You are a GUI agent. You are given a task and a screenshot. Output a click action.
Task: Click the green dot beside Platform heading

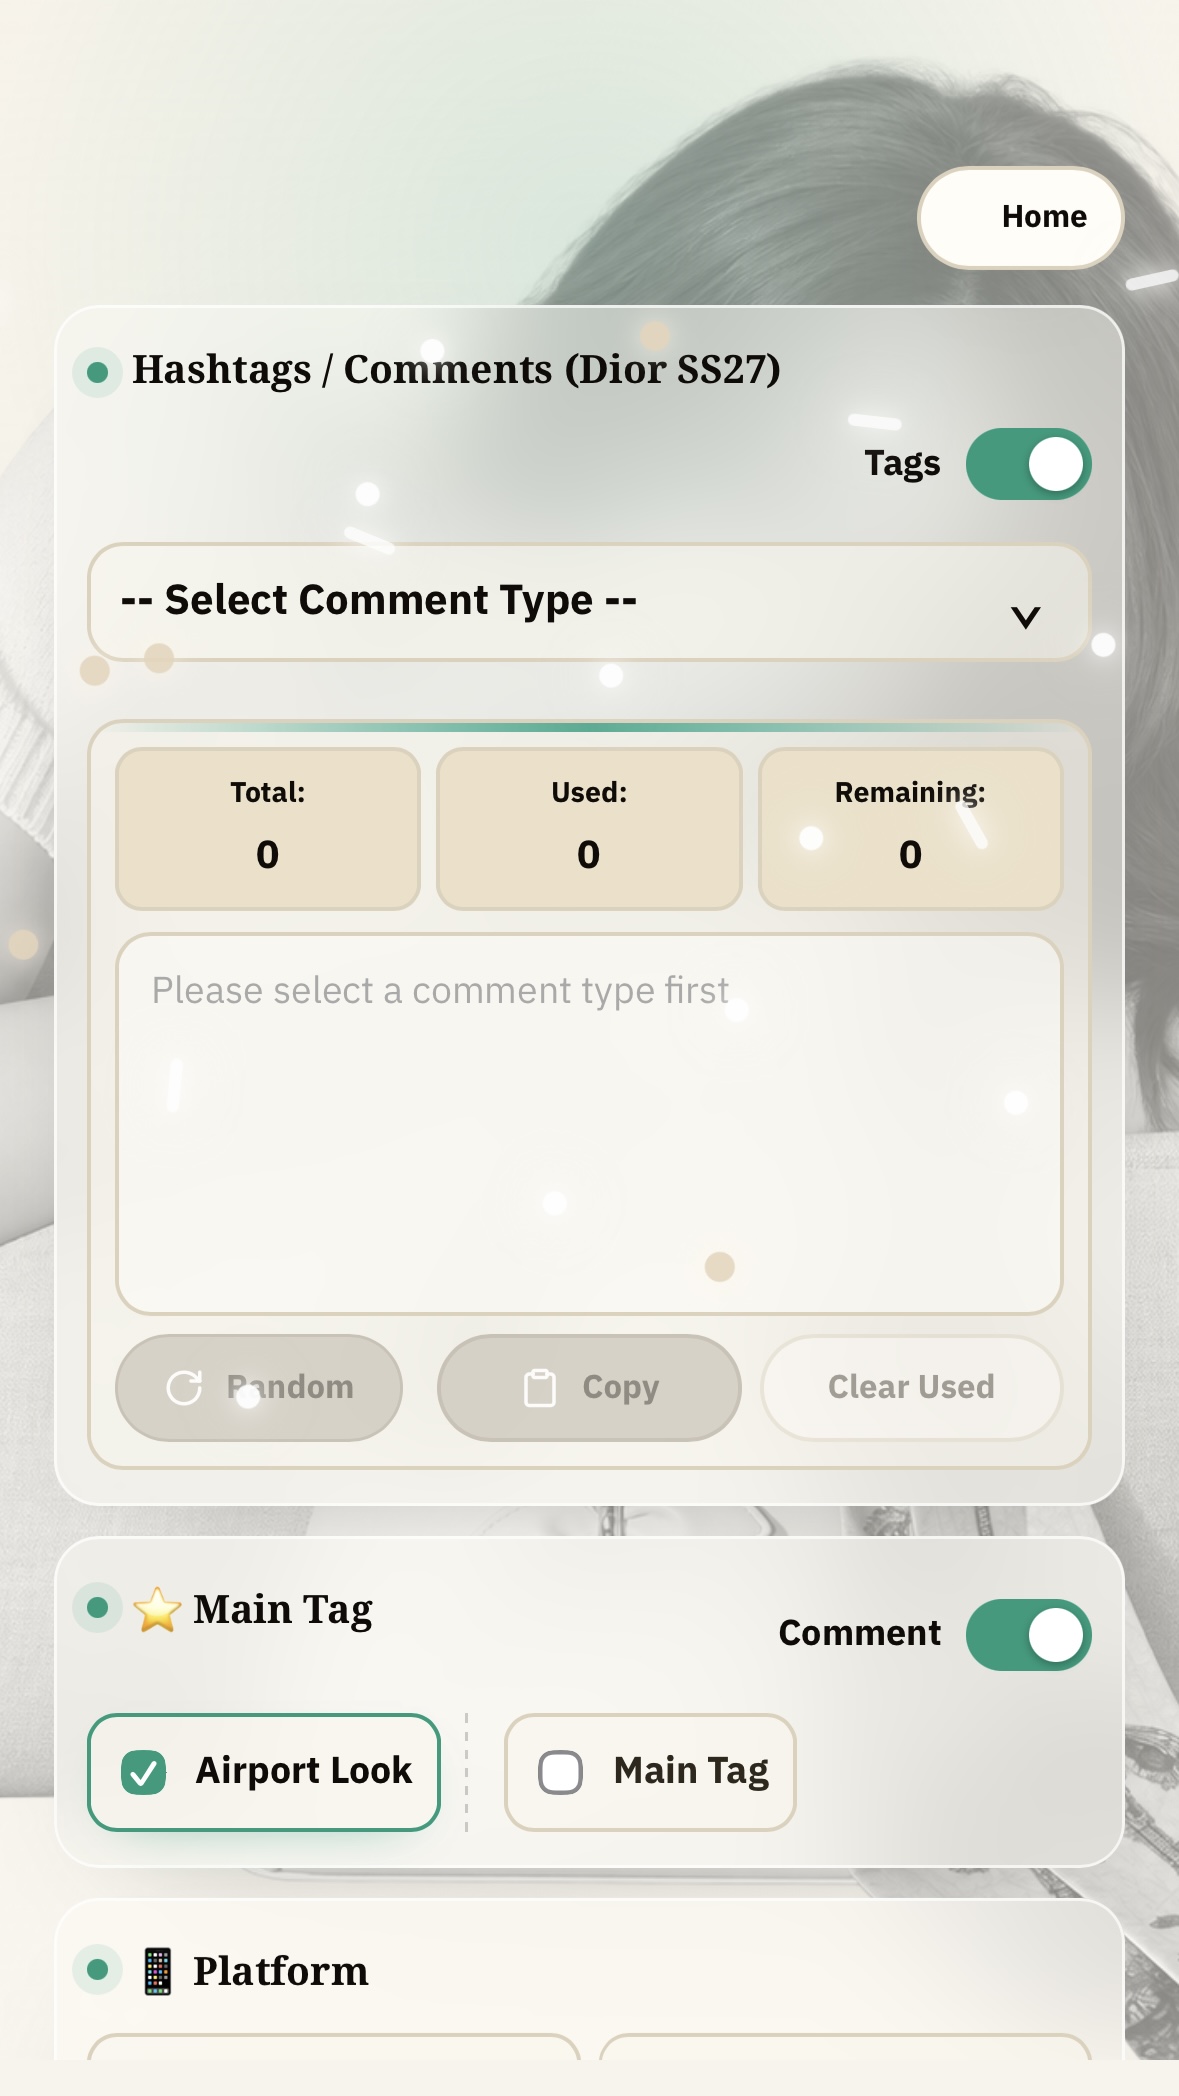97,1969
